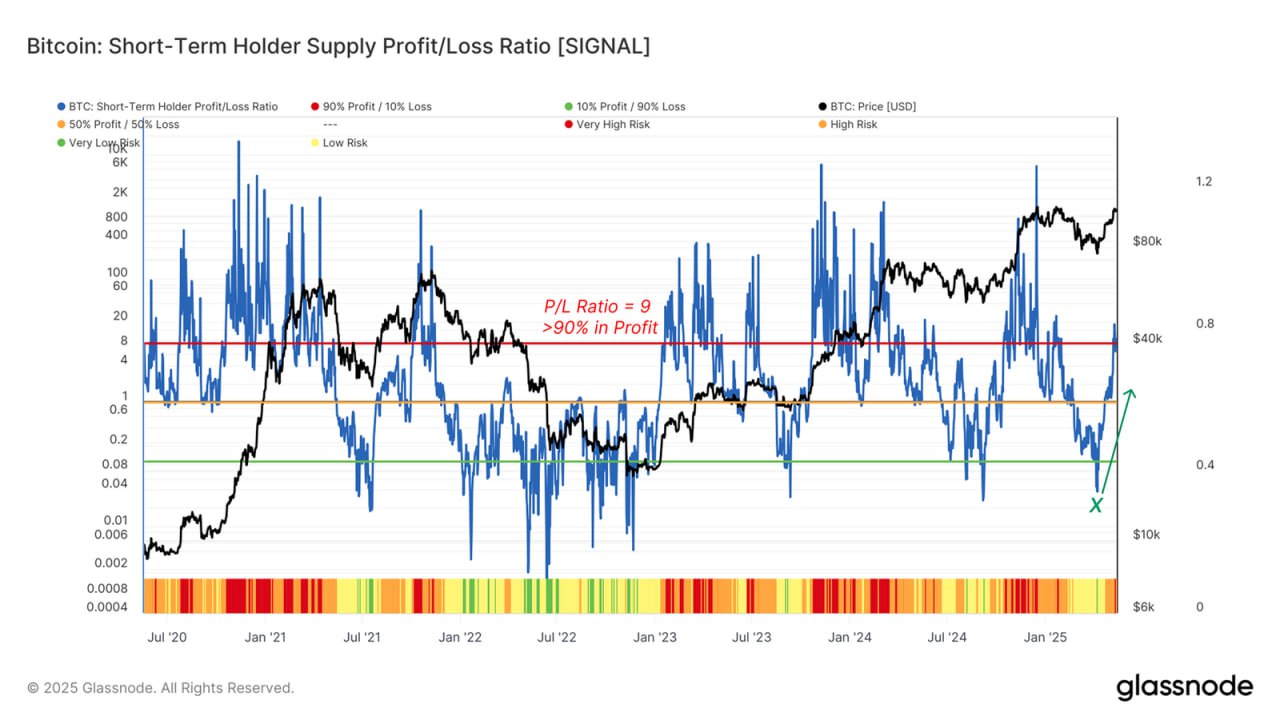Click the Glassnode copyright notice text
The image size is (1280, 720).
click(x=160, y=688)
